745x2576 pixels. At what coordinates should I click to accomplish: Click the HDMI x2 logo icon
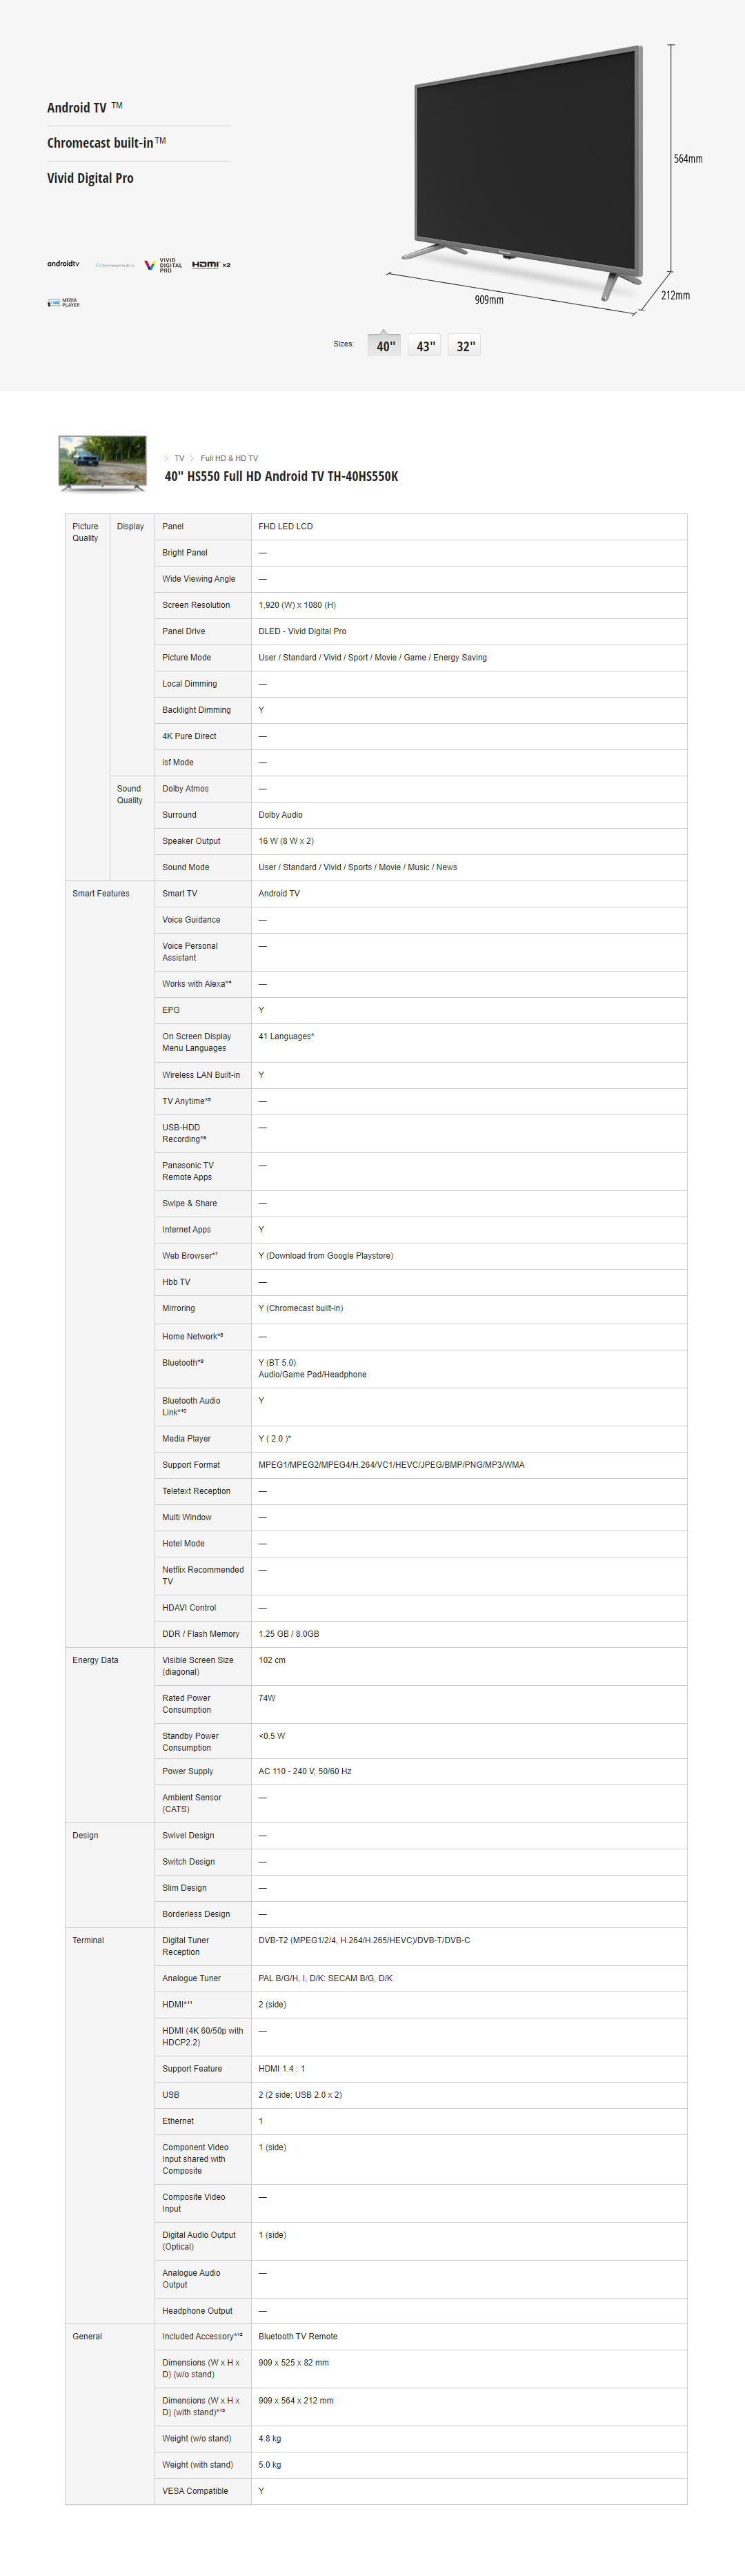pyautogui.click(x=211, y=265)
